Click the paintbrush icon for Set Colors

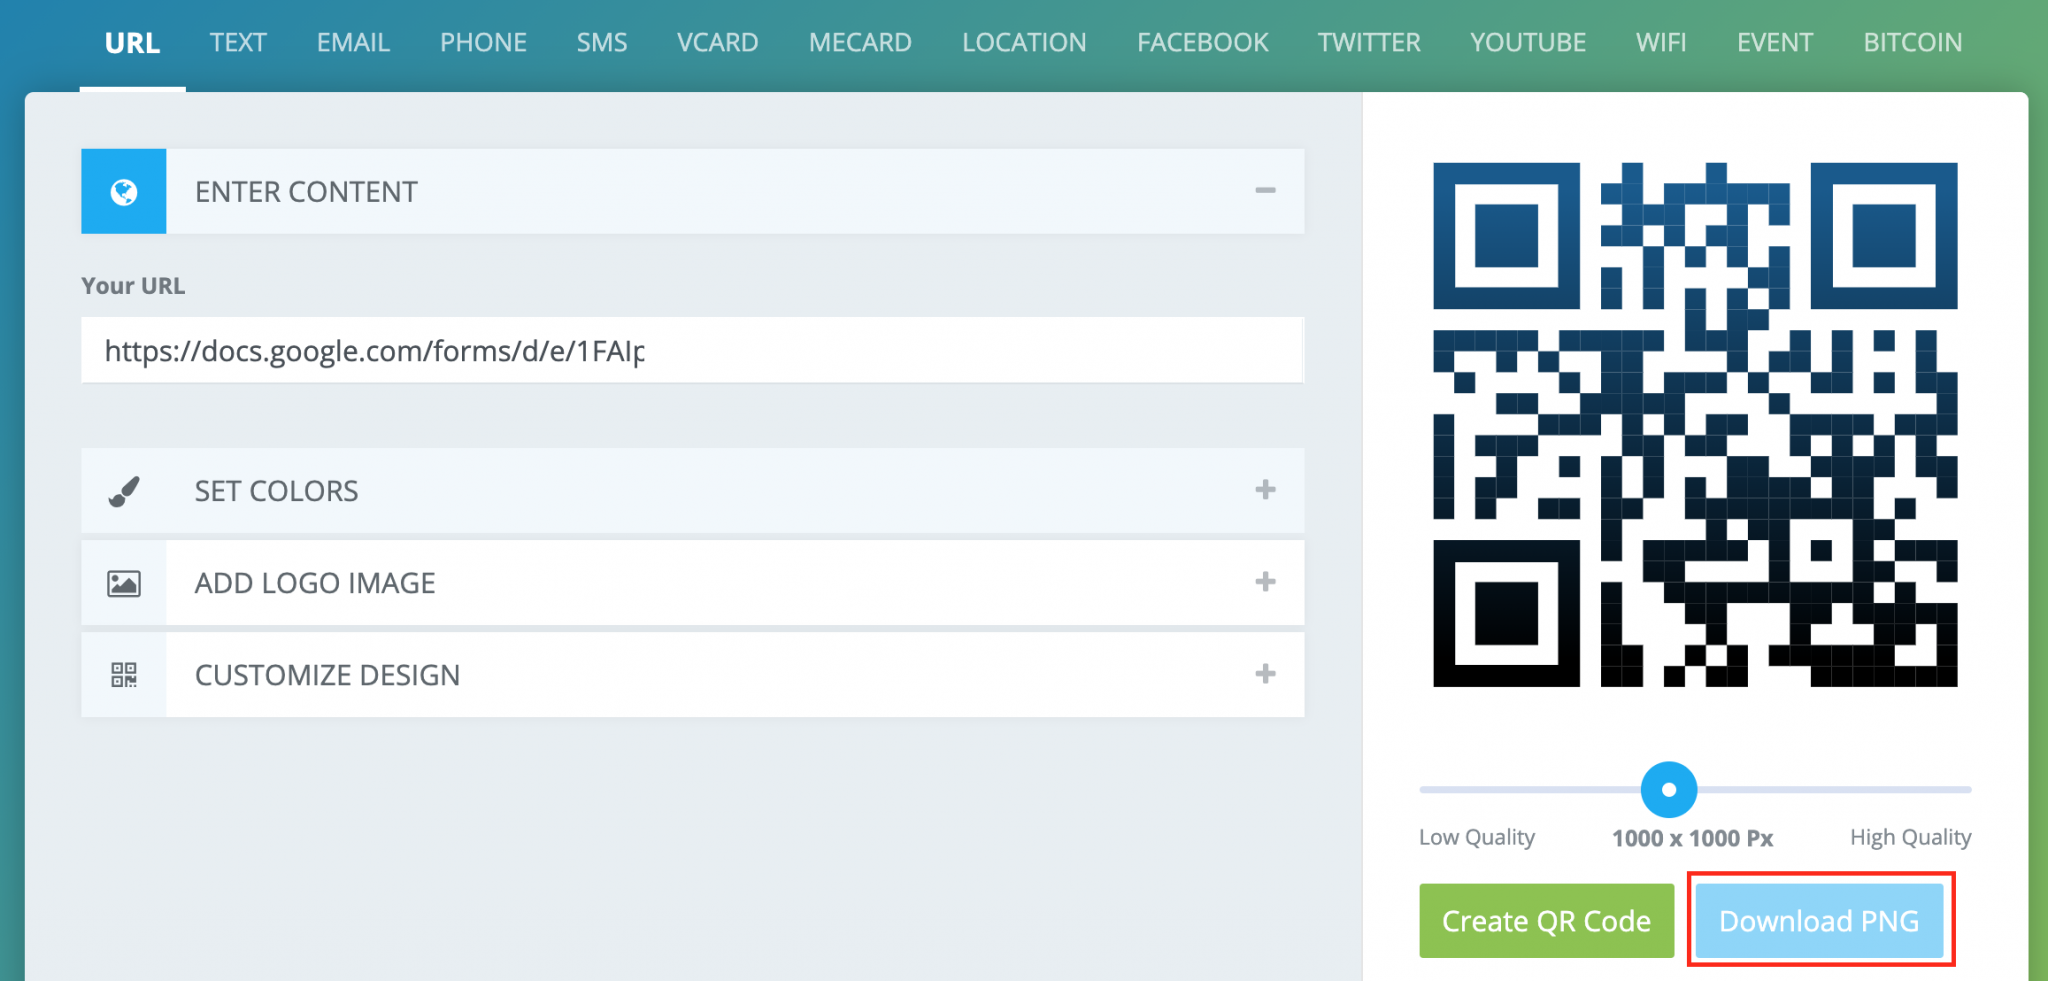click(122, 490)
